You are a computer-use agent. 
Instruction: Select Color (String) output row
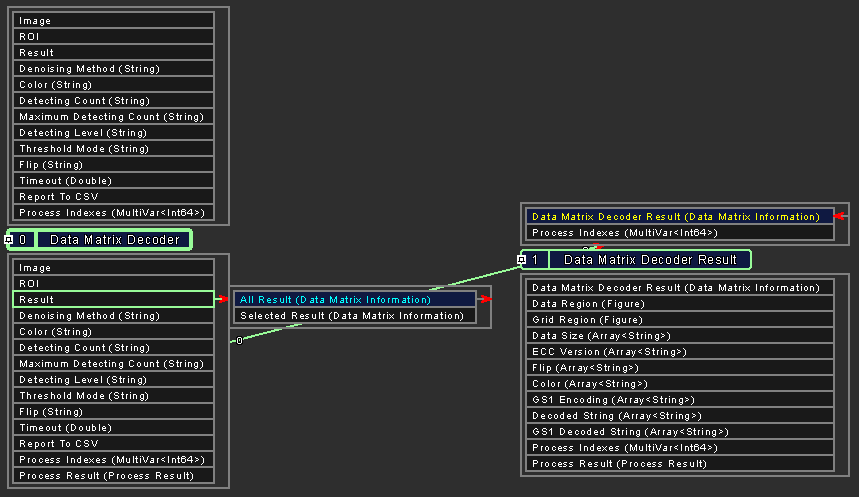(x=113, y=332)
